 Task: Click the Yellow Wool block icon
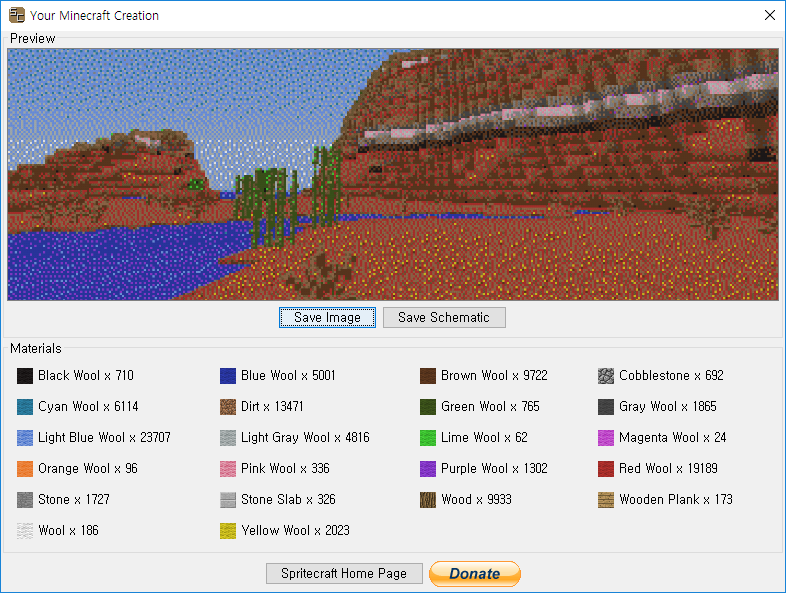[228, 531]
